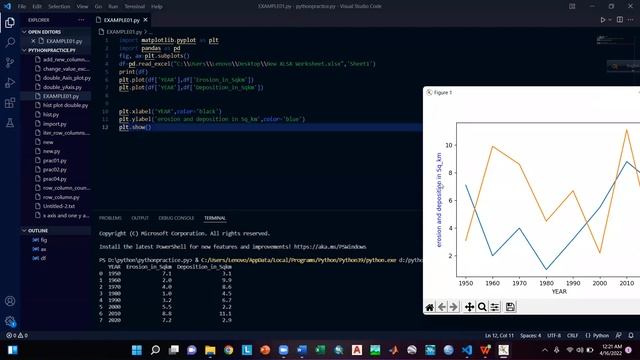The image size is (640, 360).
Task: Open the View menu
Action: pyautogui.click(x=82, y=7)
